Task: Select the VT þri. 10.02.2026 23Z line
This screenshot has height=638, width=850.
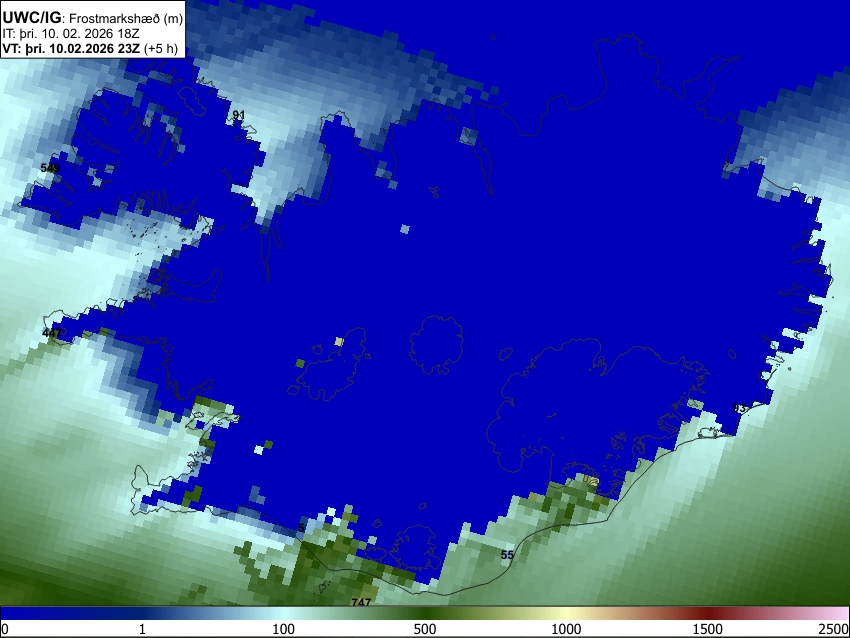Action: (90, 48)
